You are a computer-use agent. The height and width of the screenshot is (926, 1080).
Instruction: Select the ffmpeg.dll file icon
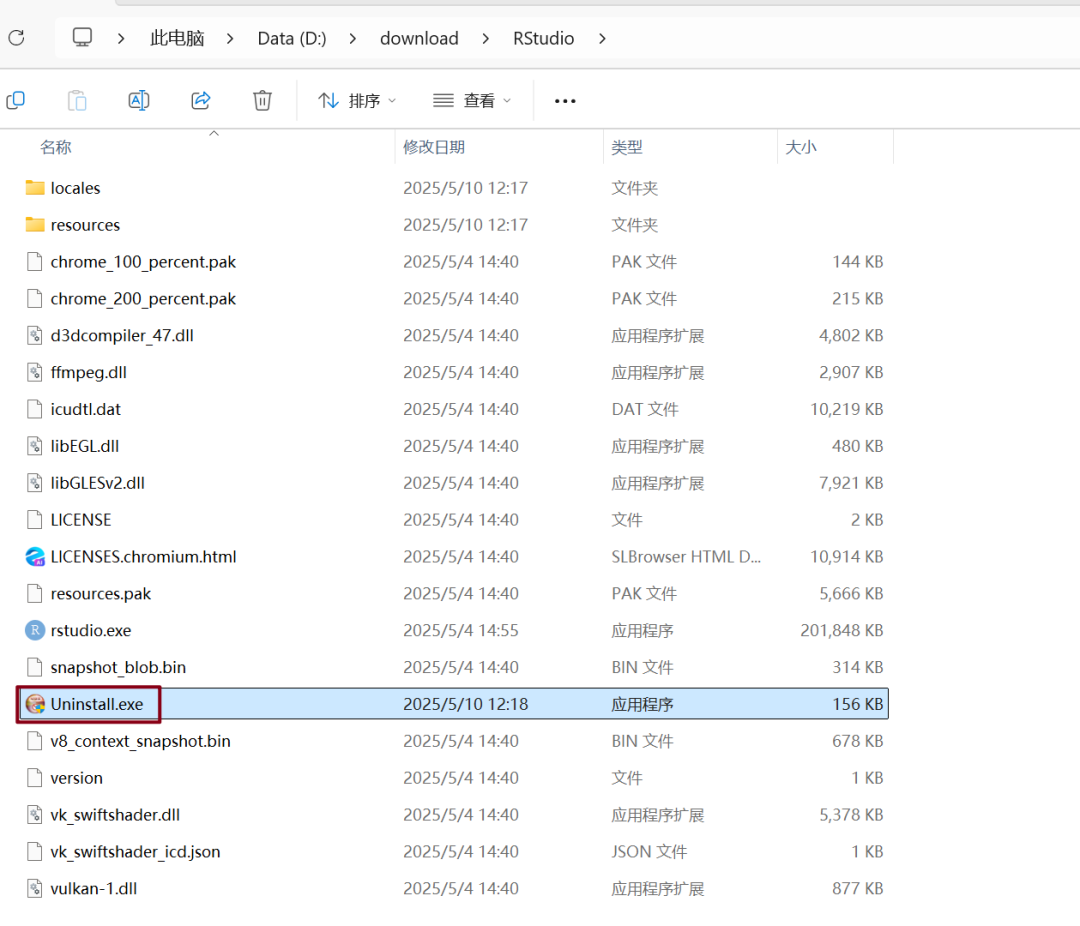tap(34, 372)
